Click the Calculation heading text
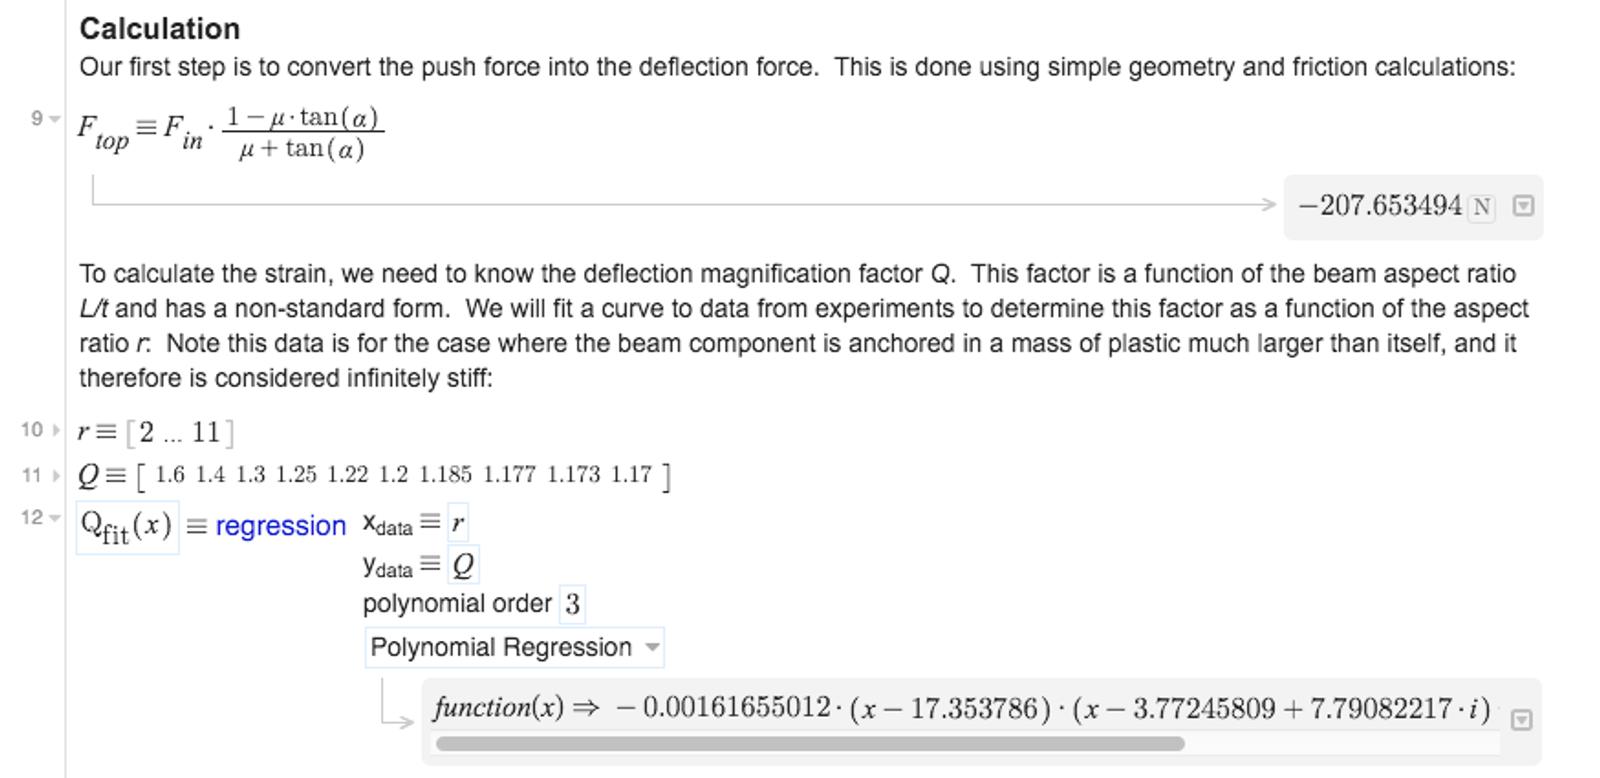This screenshot has width=1600, height=778. (x=160, y=28)
